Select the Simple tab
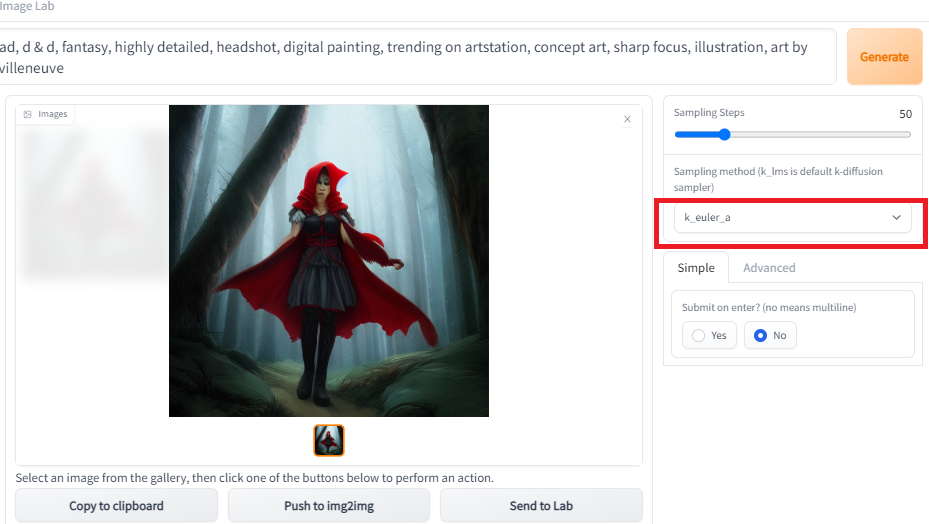This screenshot has height=524, width=929. coord(696,268)
